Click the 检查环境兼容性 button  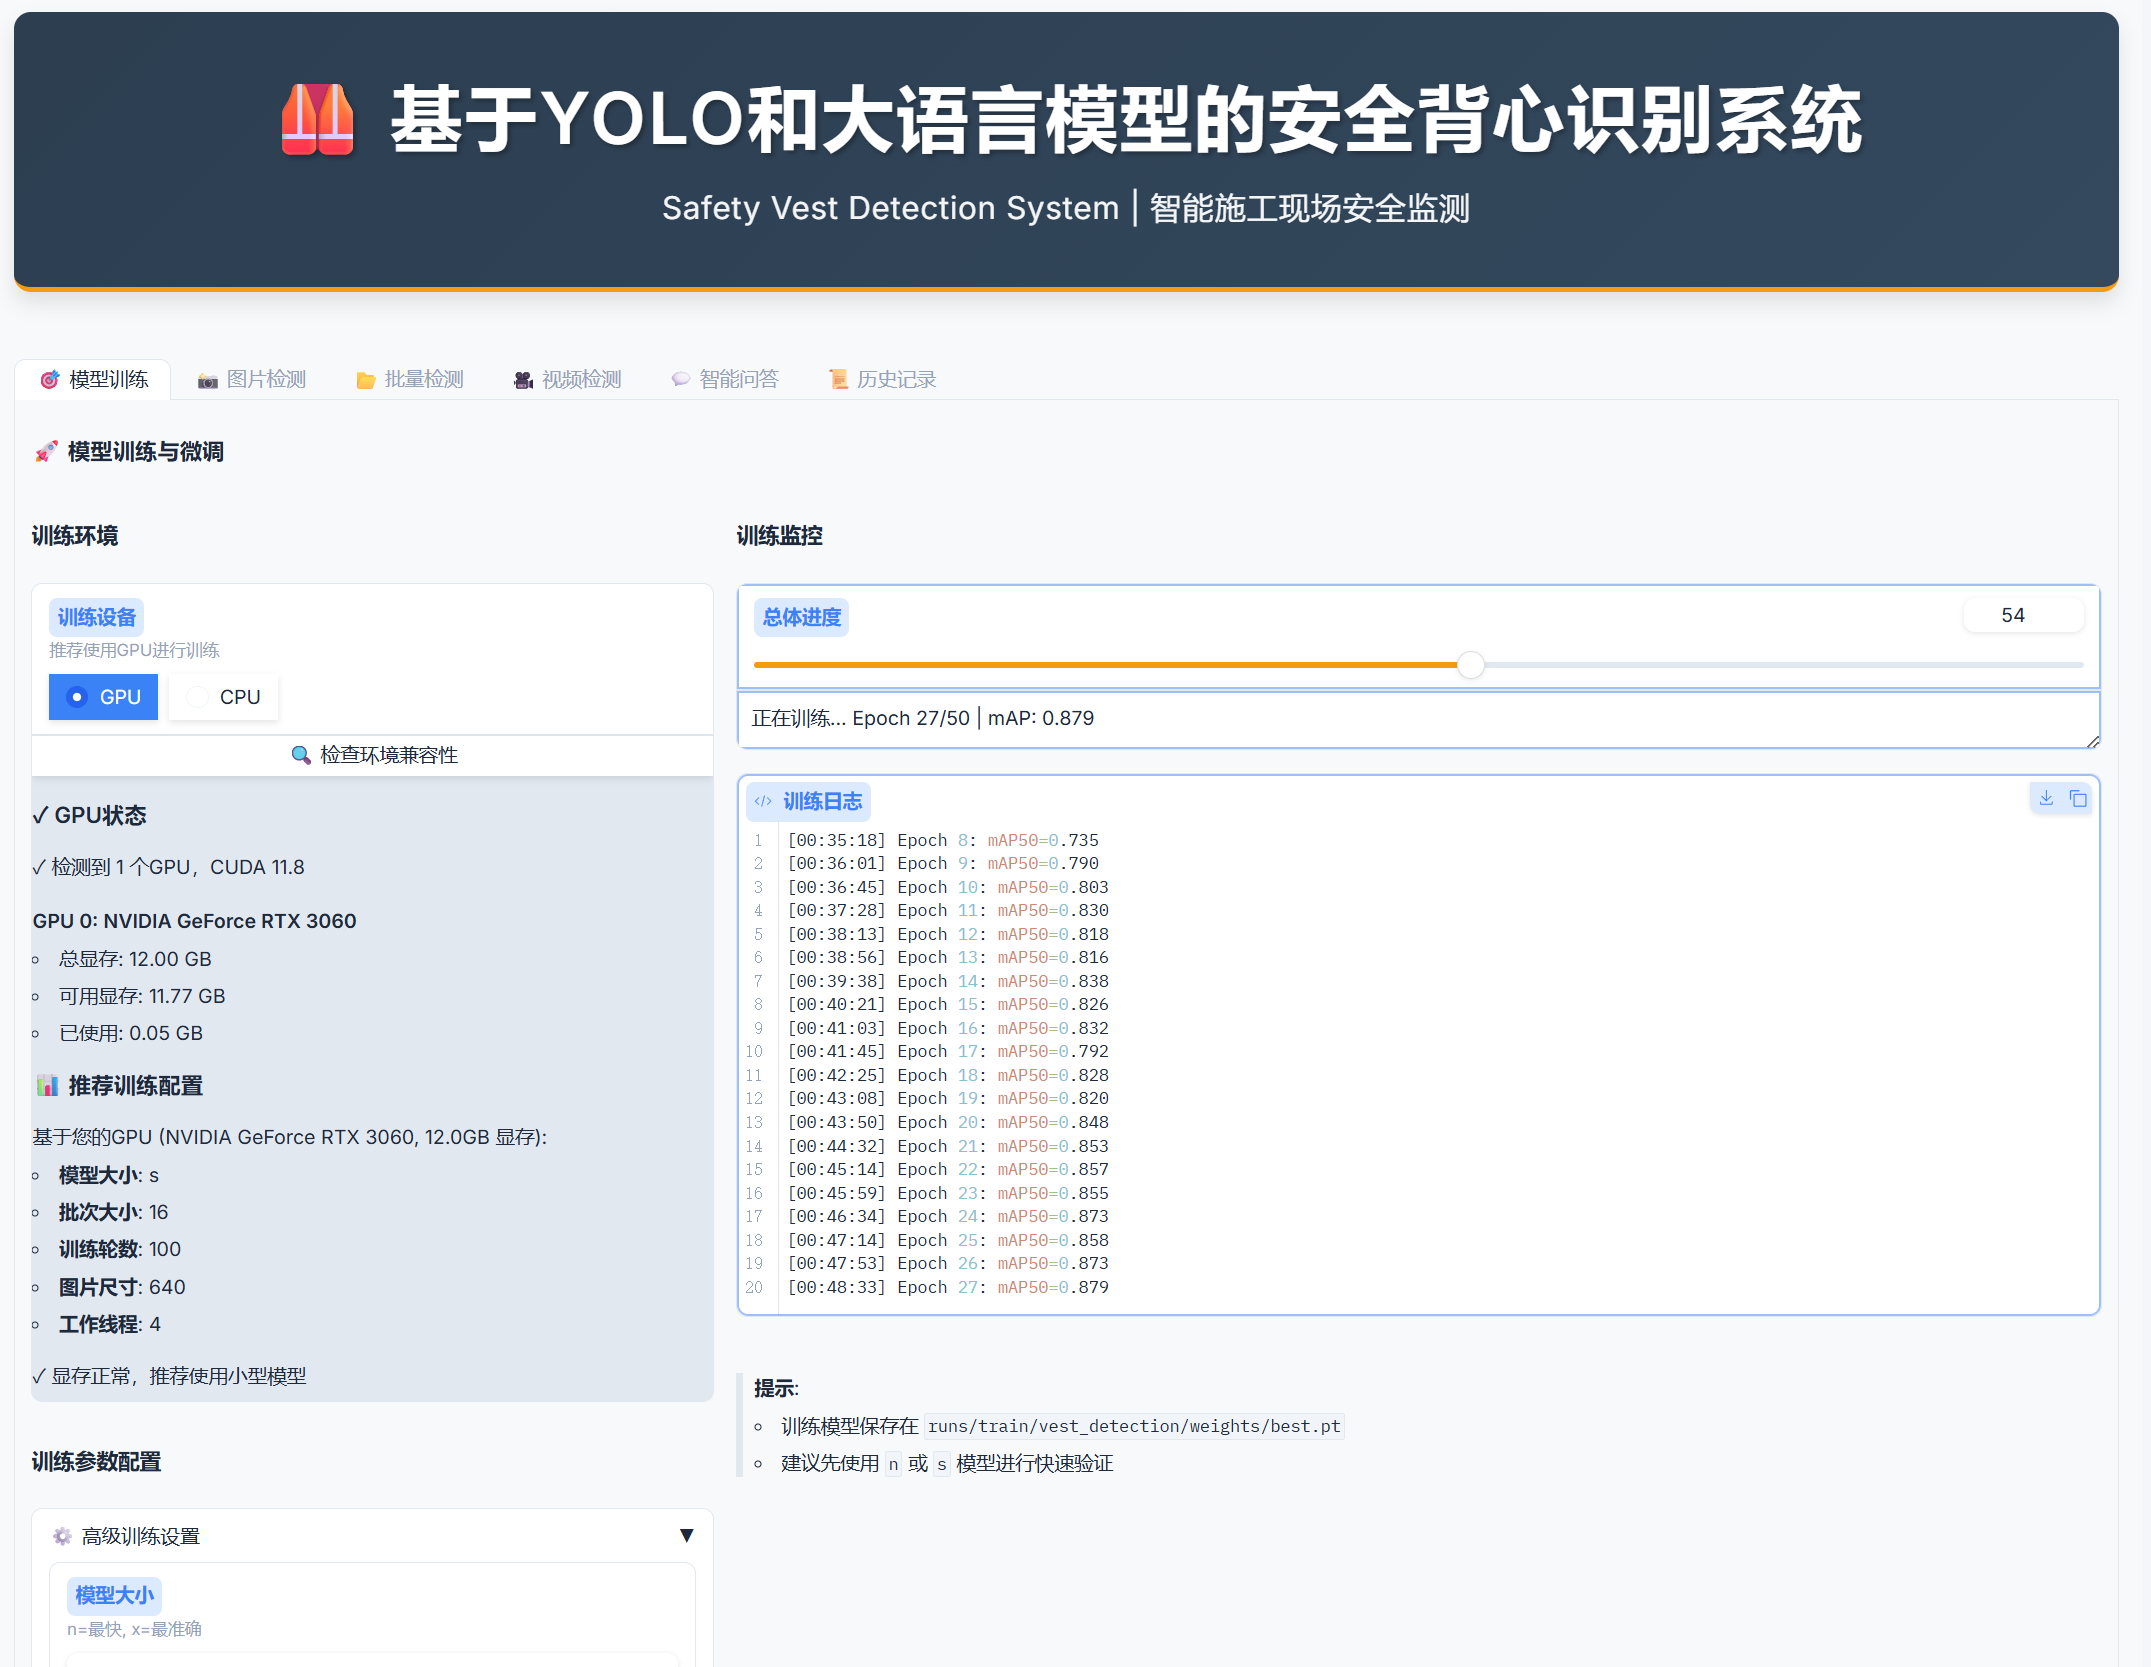(372, 755)
